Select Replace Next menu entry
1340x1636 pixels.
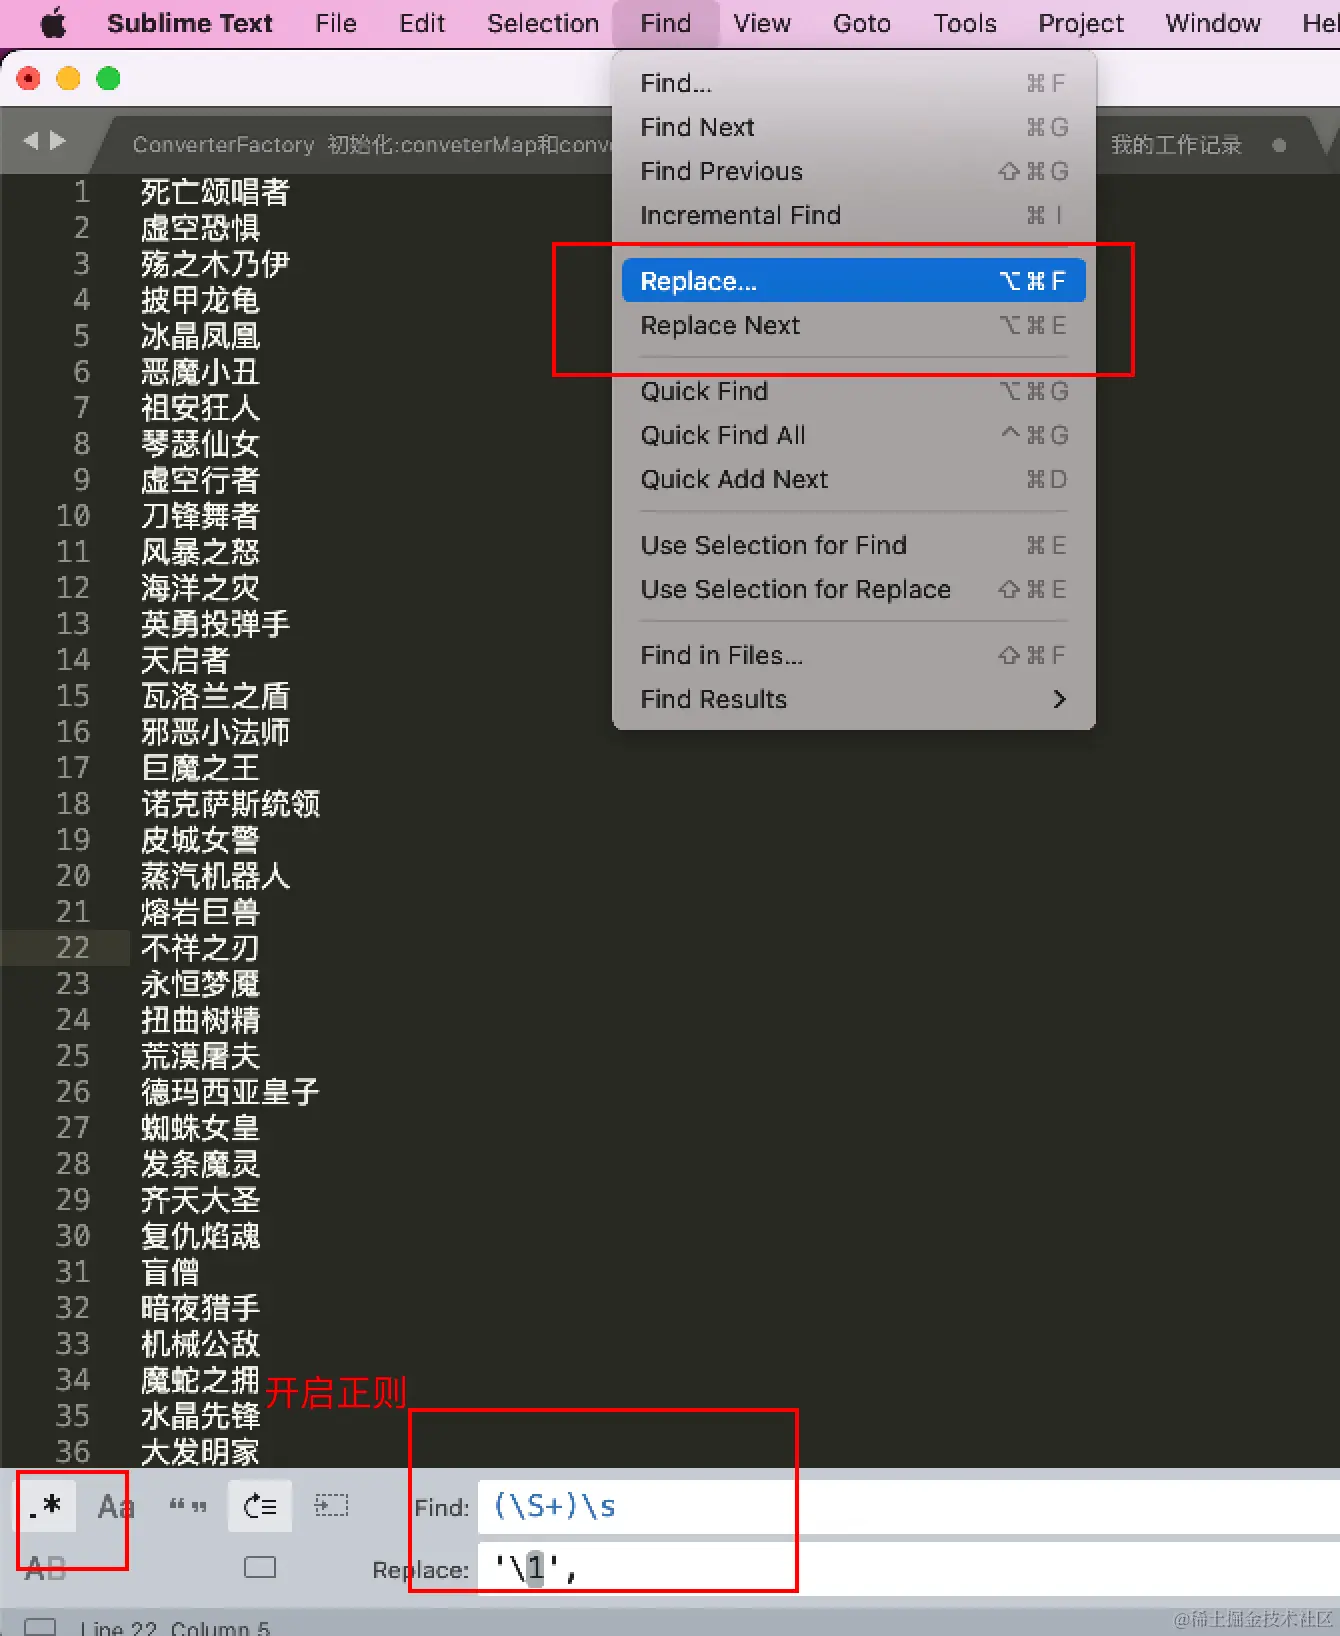[x=853, y=325]
